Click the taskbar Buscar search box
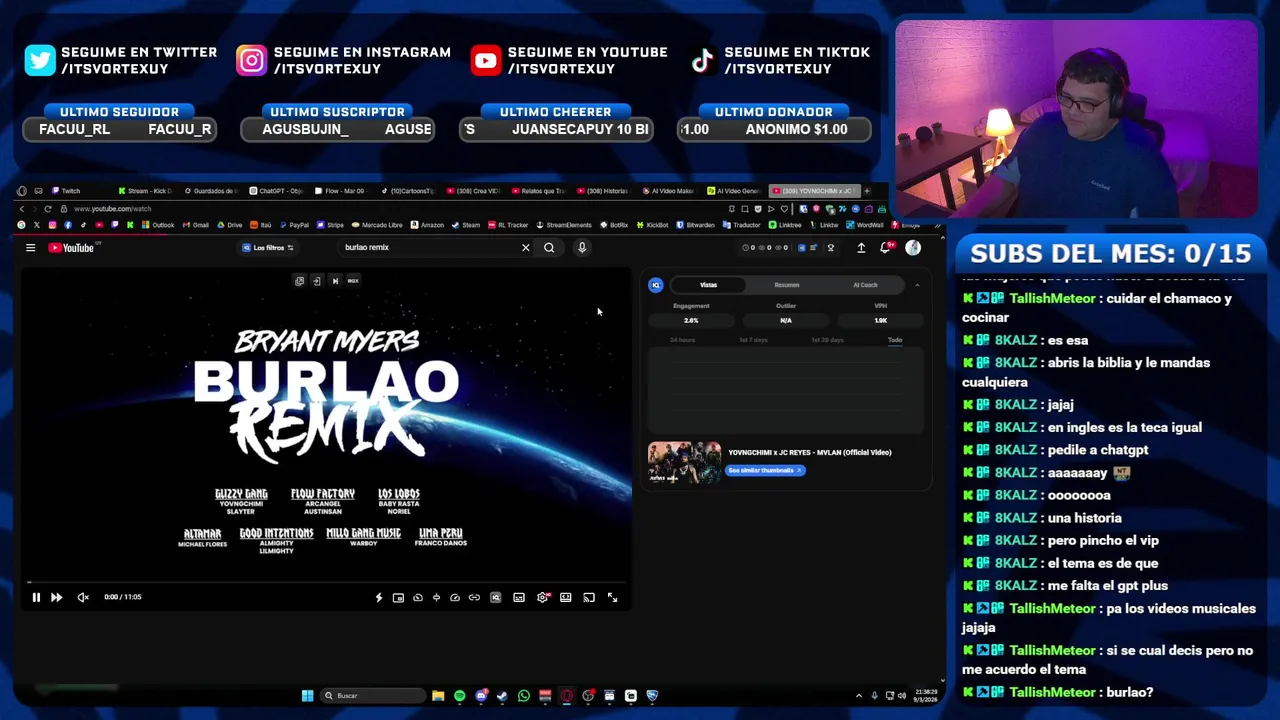This screenshot has width=1280, height=720. click(372, 696)
